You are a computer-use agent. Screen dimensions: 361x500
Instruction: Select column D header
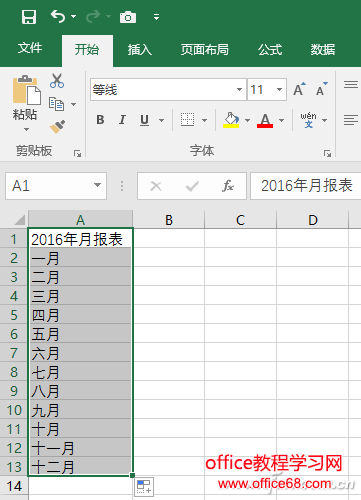pyautogui.click(x=313, y=220)
